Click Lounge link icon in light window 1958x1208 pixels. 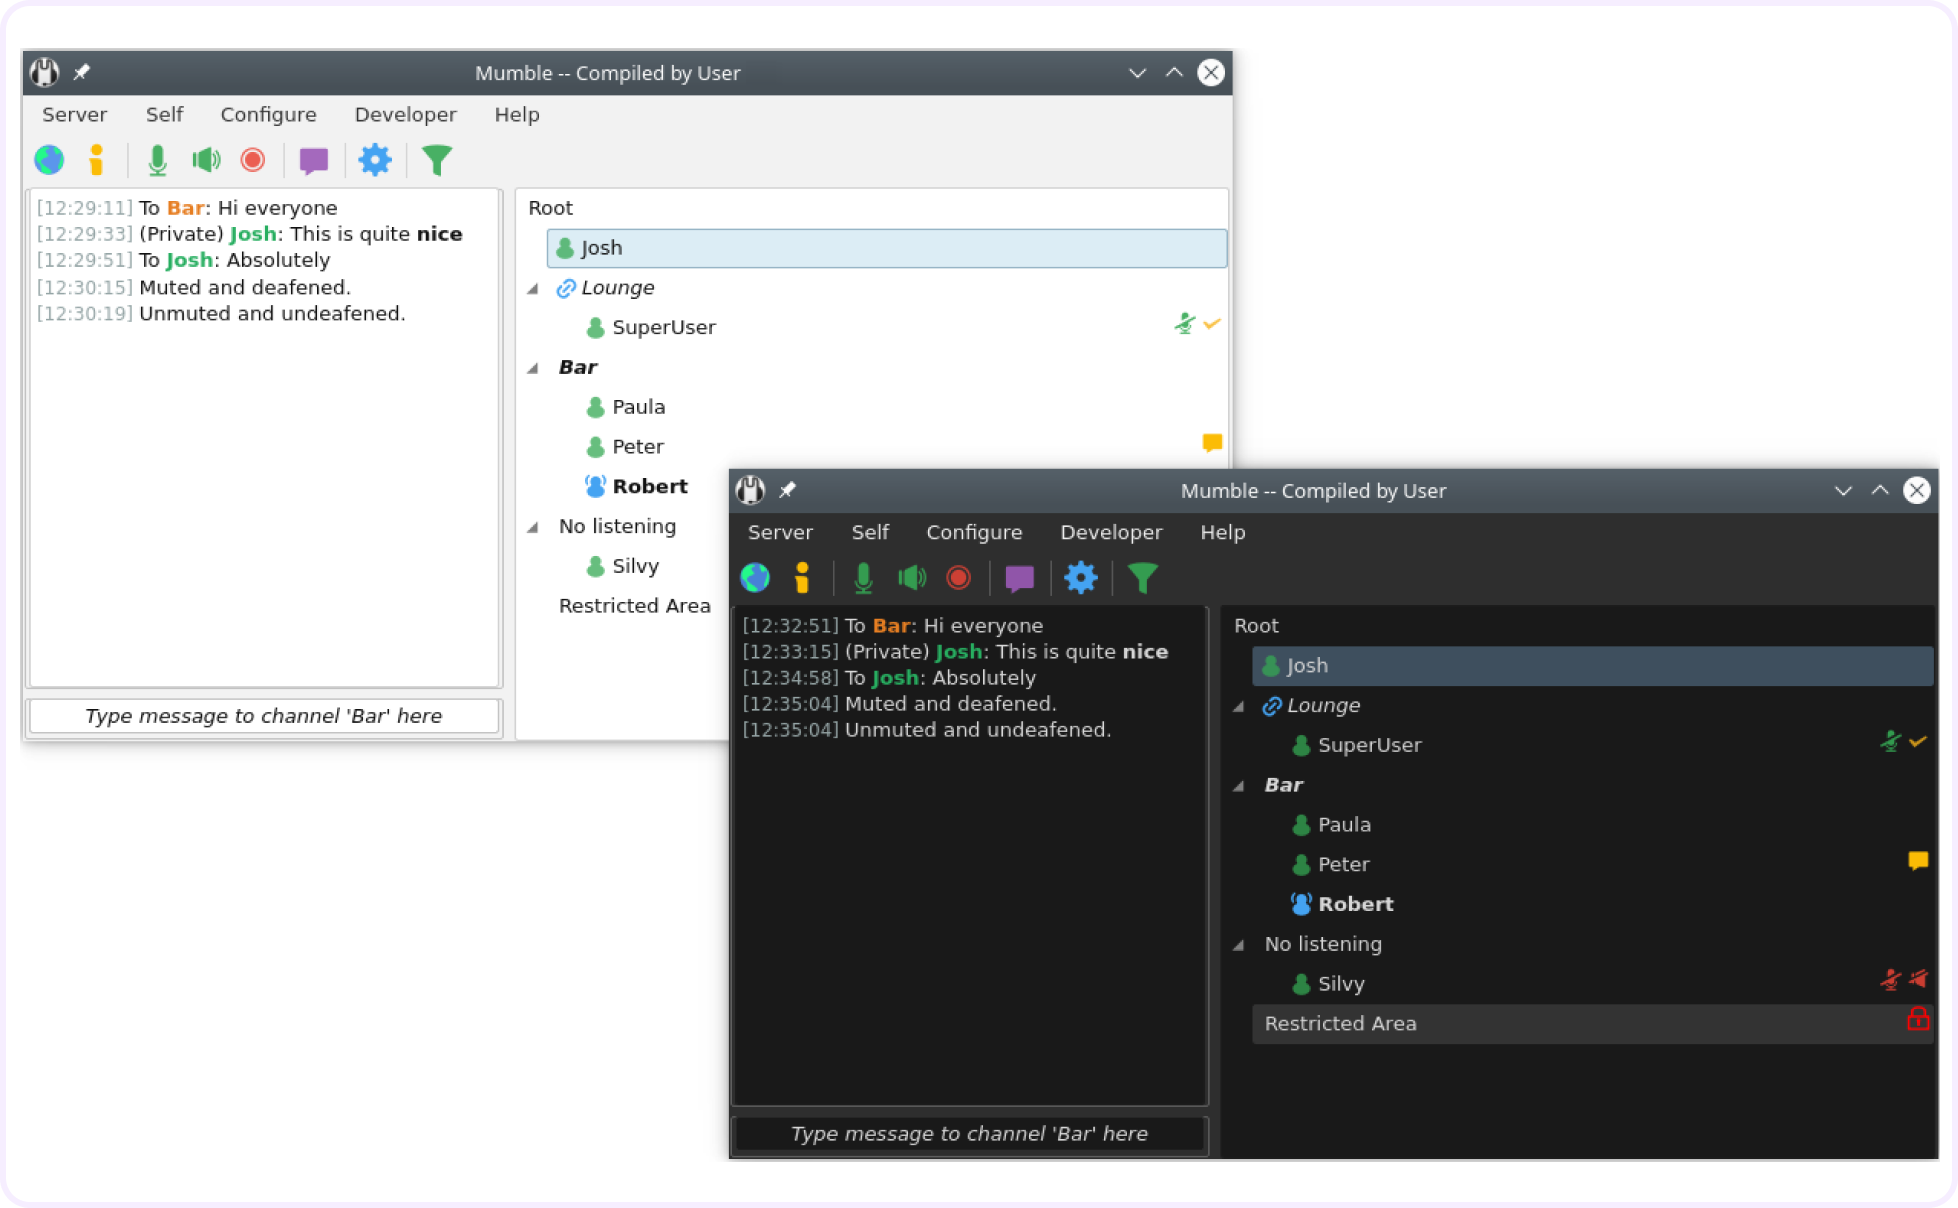566,288
